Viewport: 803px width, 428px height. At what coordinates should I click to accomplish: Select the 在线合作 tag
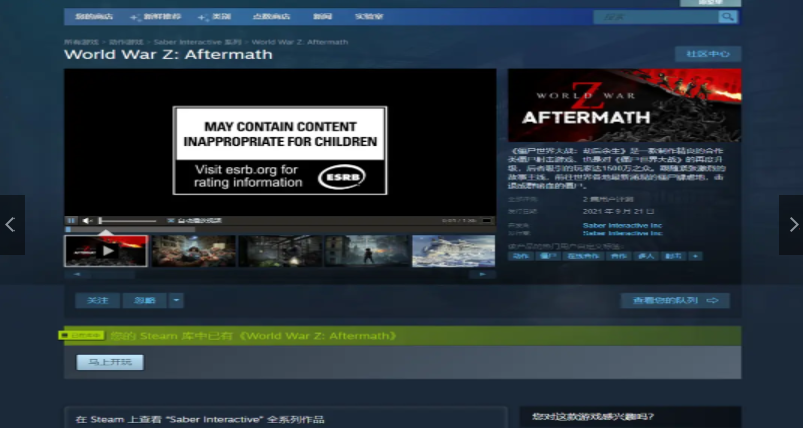coord(583,256)
